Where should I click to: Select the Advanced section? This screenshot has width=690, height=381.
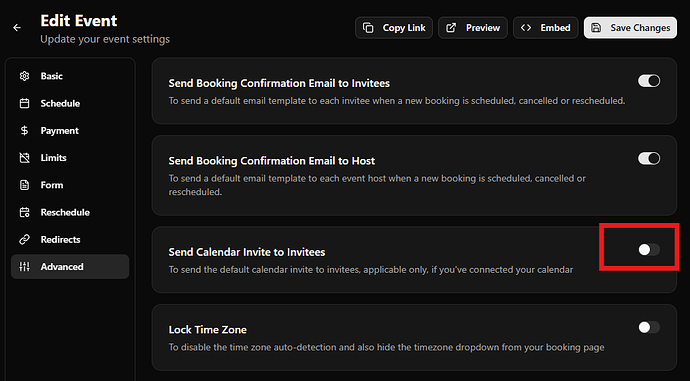pyautogui.click(x=70, y=267)
